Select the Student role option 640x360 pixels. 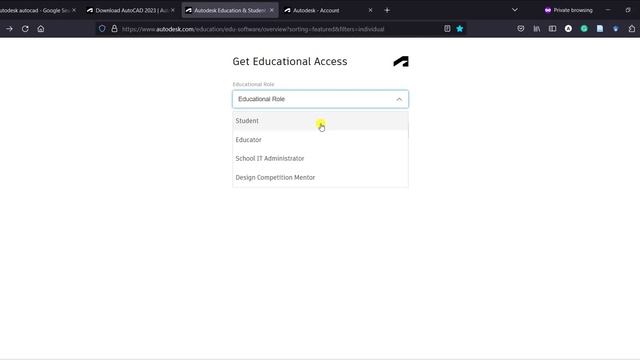click(320, 121)
